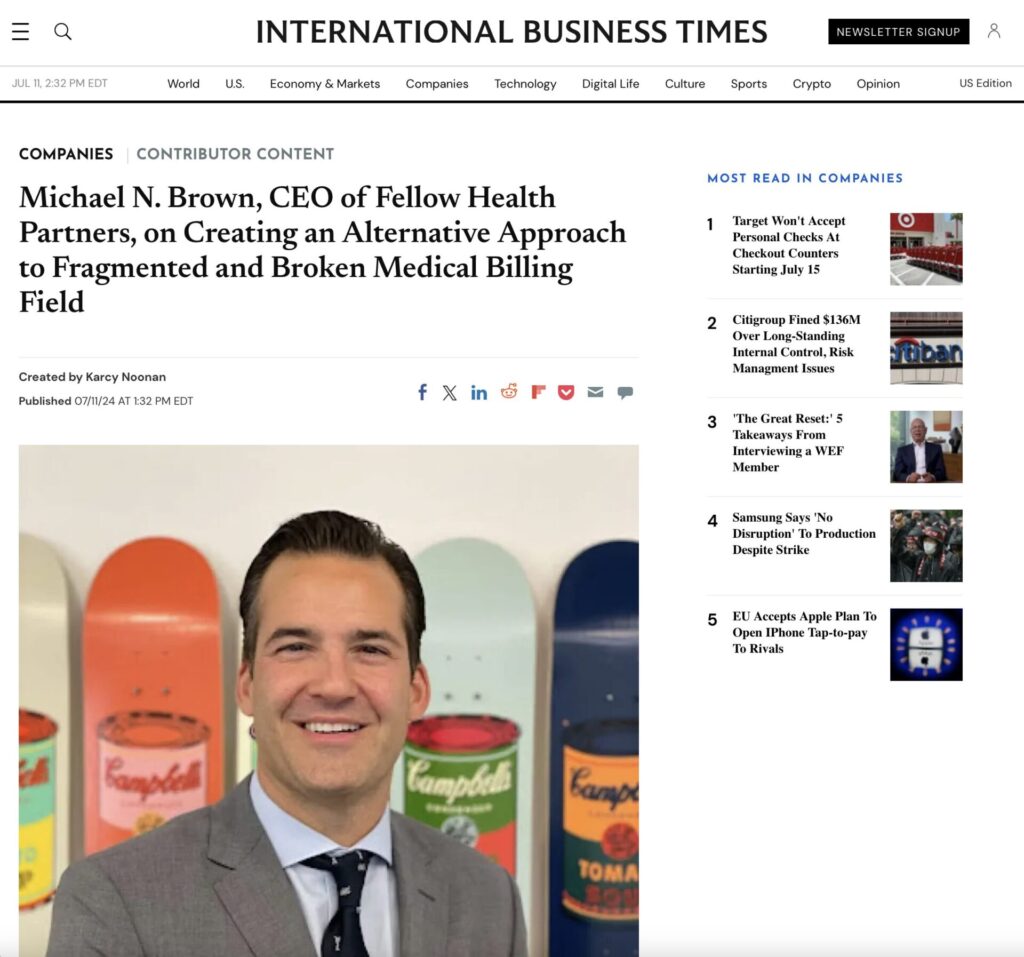This screenshot has height=957, width=1024.
Task: Share the article via Flipboard
Action: pyautogui.click(x=537, y=392)
